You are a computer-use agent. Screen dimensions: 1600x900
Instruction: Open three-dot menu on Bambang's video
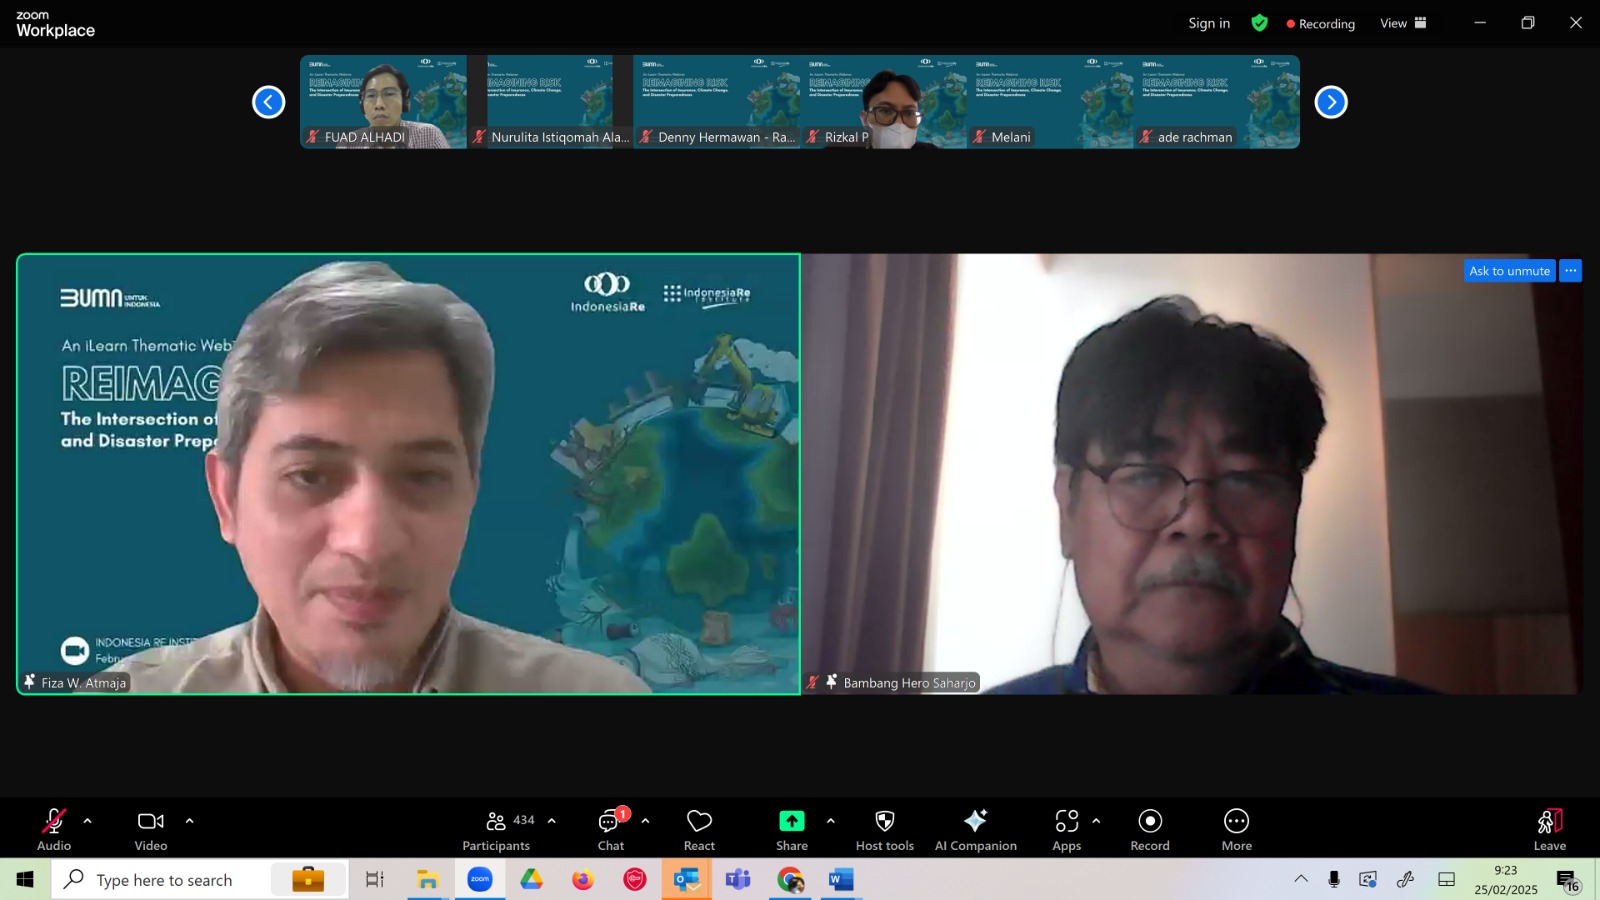click(1571, 271)
